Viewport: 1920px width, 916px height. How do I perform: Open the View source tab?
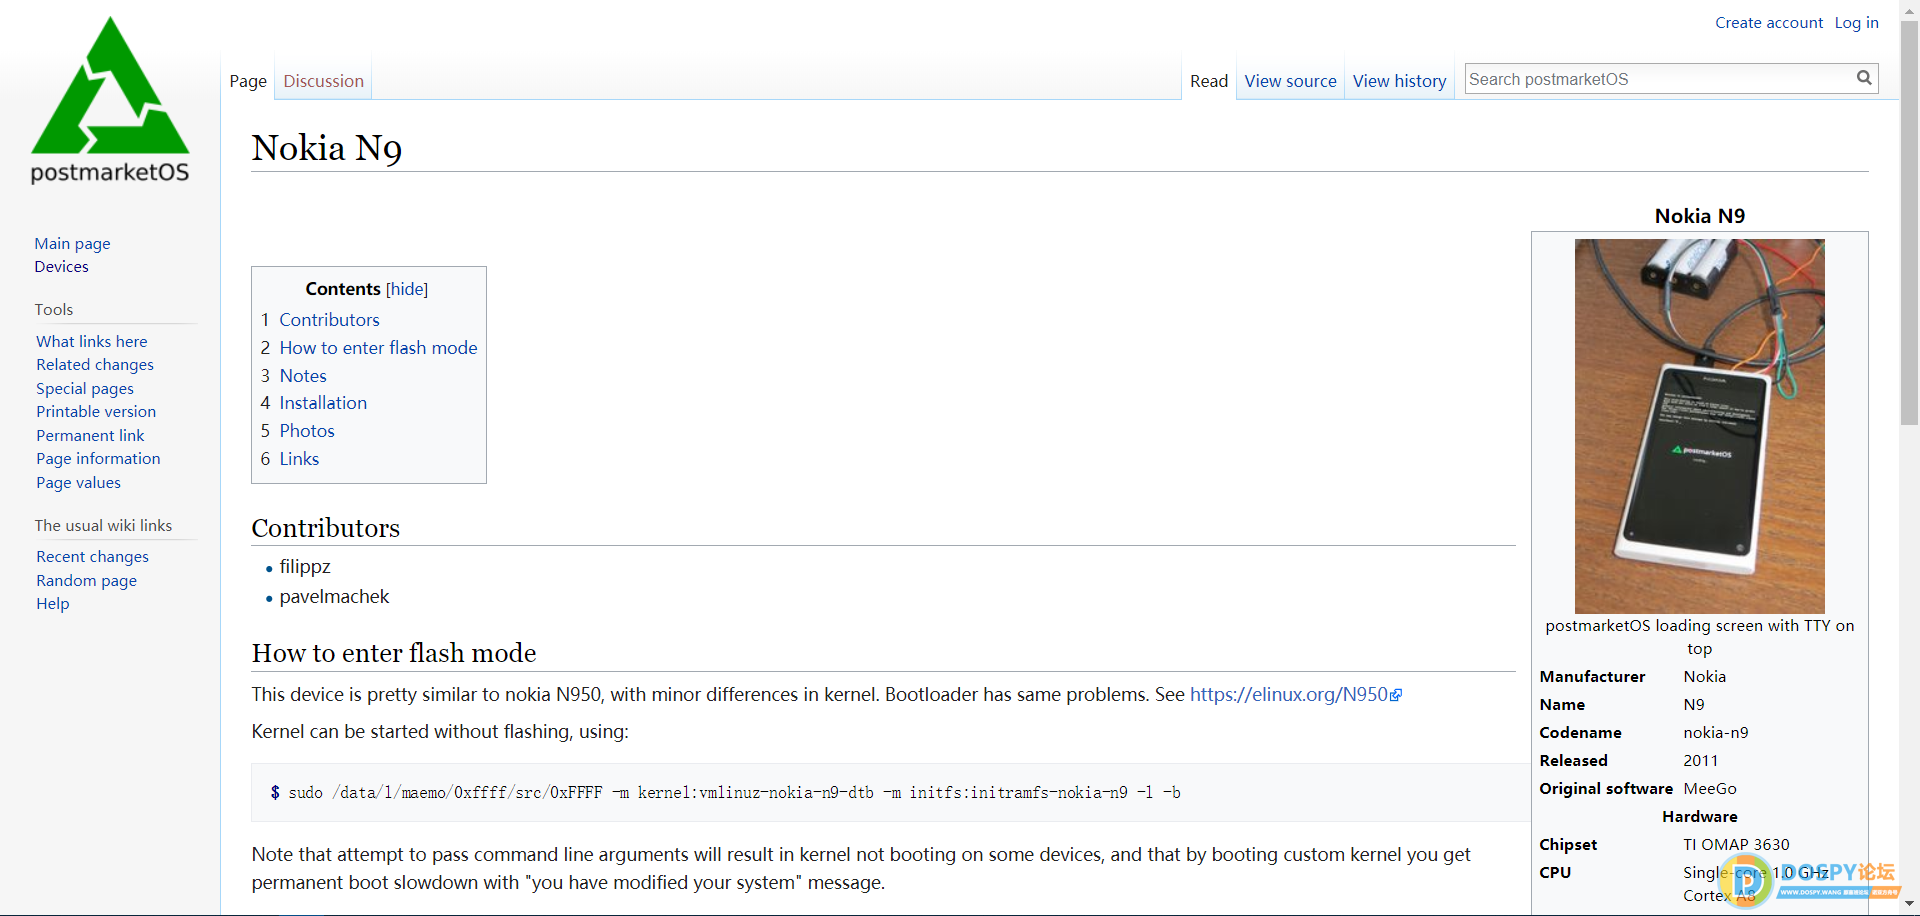click(x=1290, y=81)
